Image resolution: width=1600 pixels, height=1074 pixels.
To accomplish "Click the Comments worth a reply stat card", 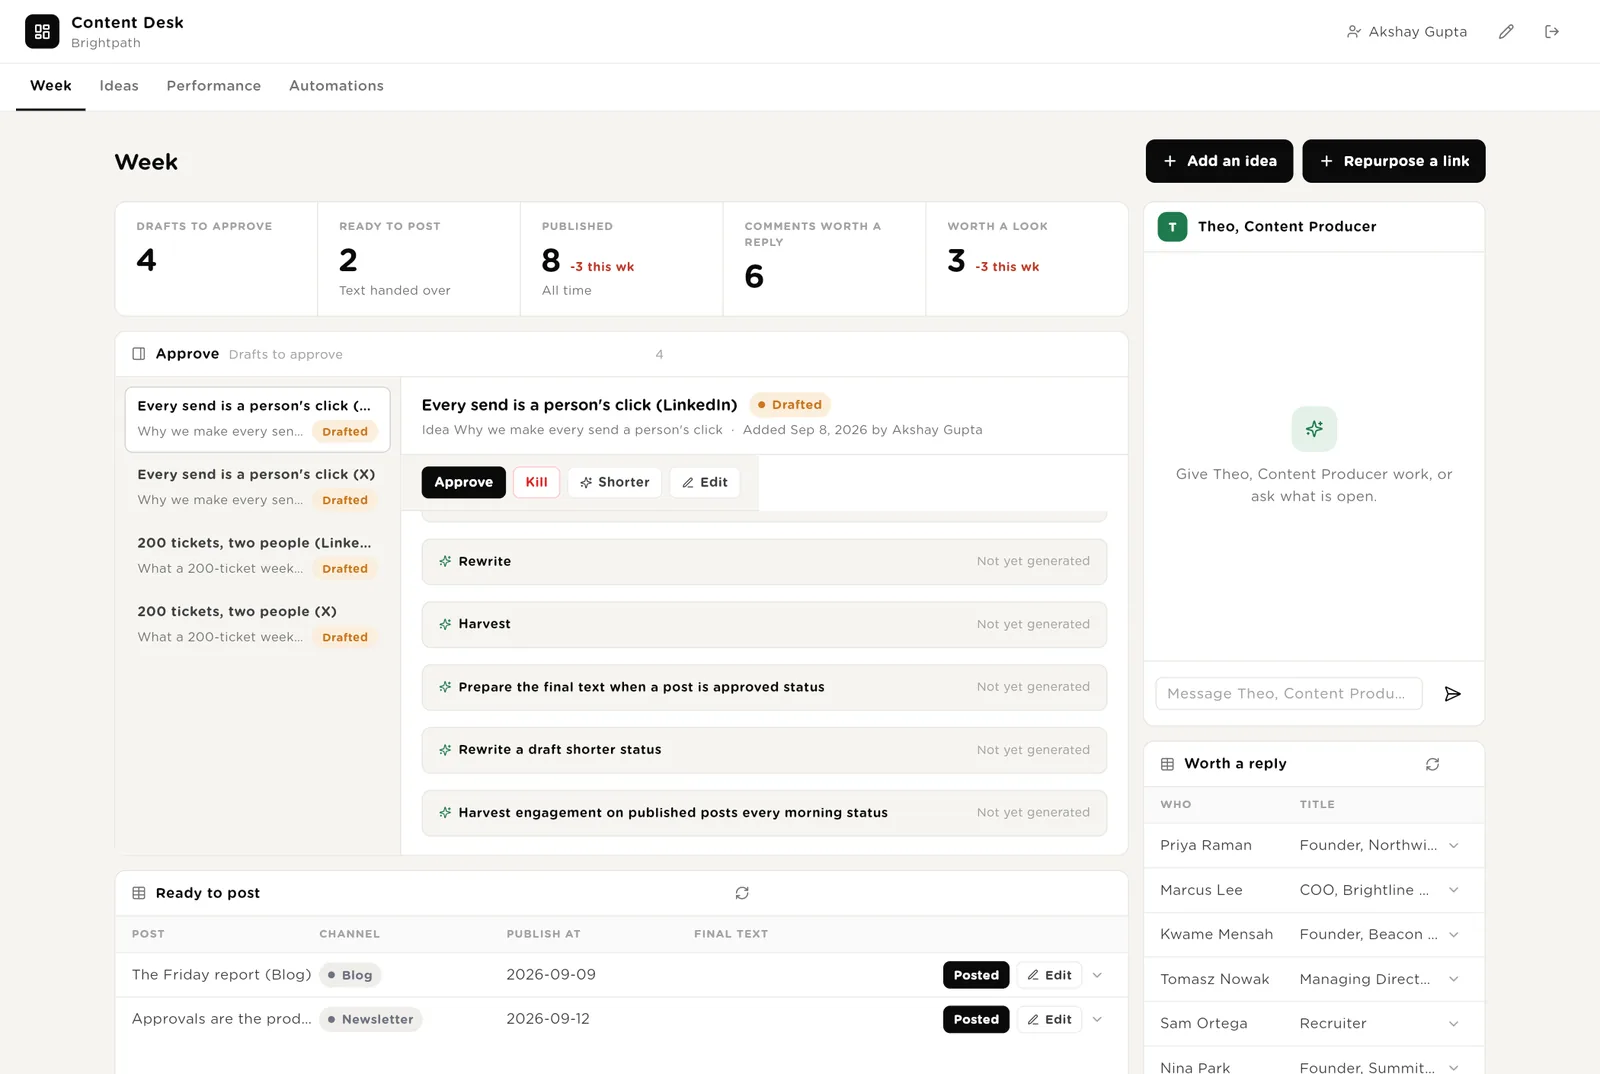I will tap(825, 259).
